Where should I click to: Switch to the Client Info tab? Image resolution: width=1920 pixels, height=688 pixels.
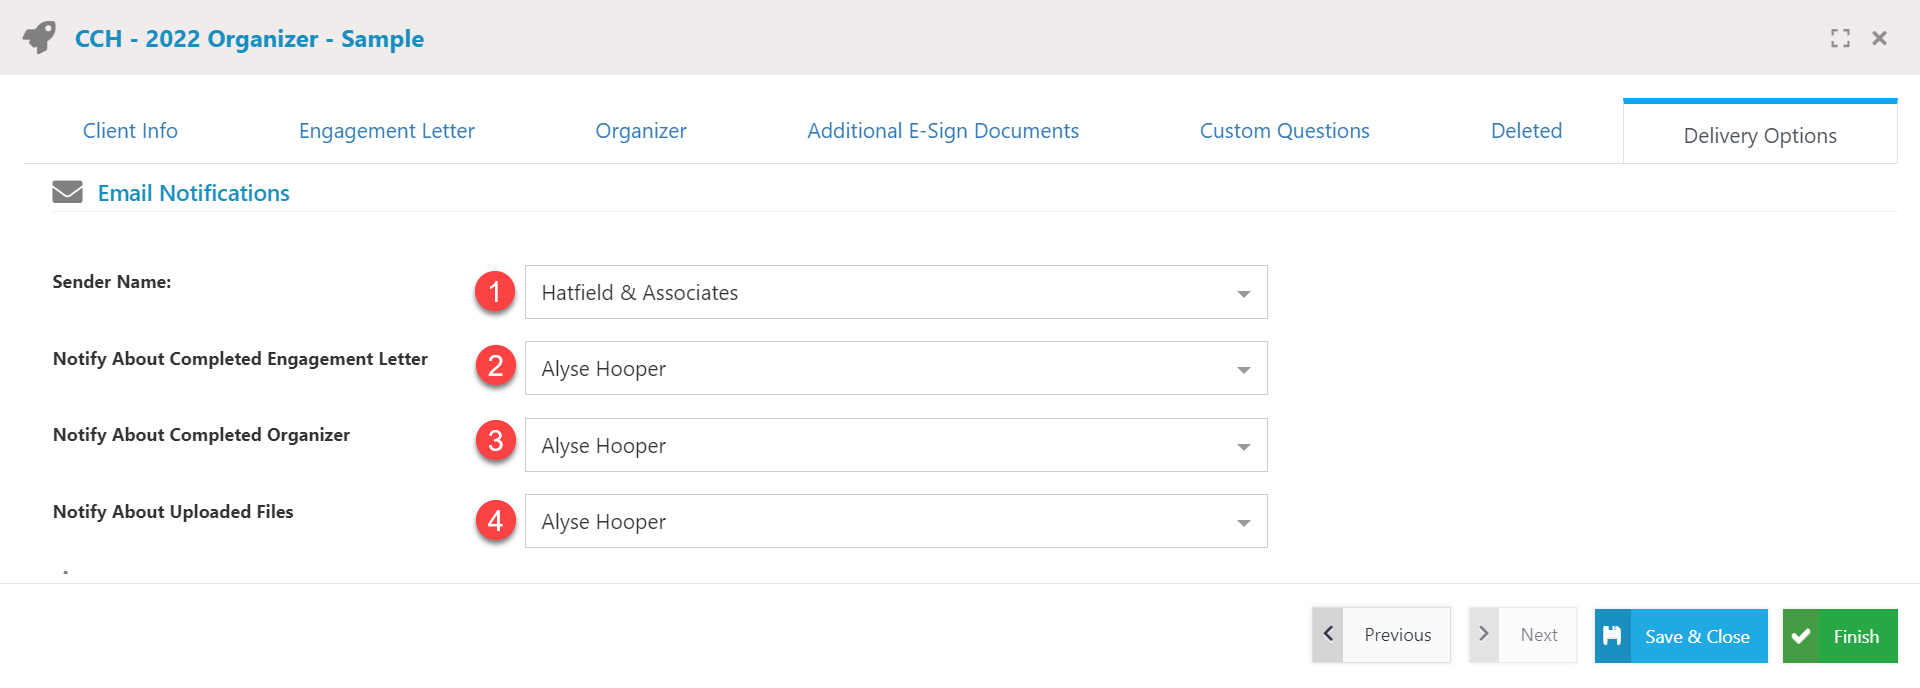click(130, 131)
